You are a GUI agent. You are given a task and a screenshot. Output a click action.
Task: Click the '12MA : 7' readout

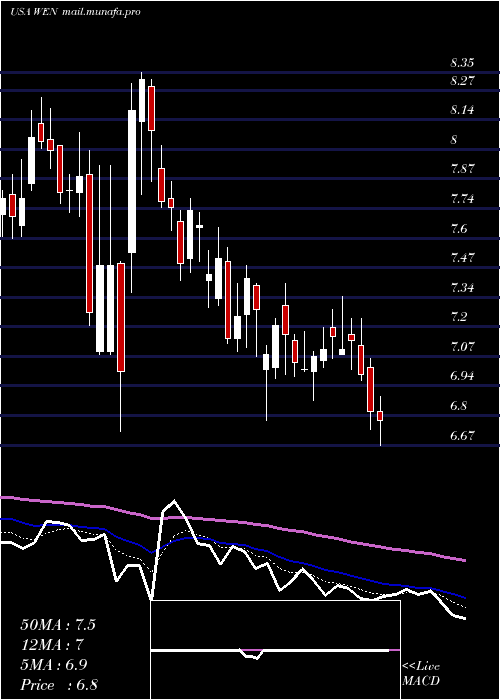point(52,645)
